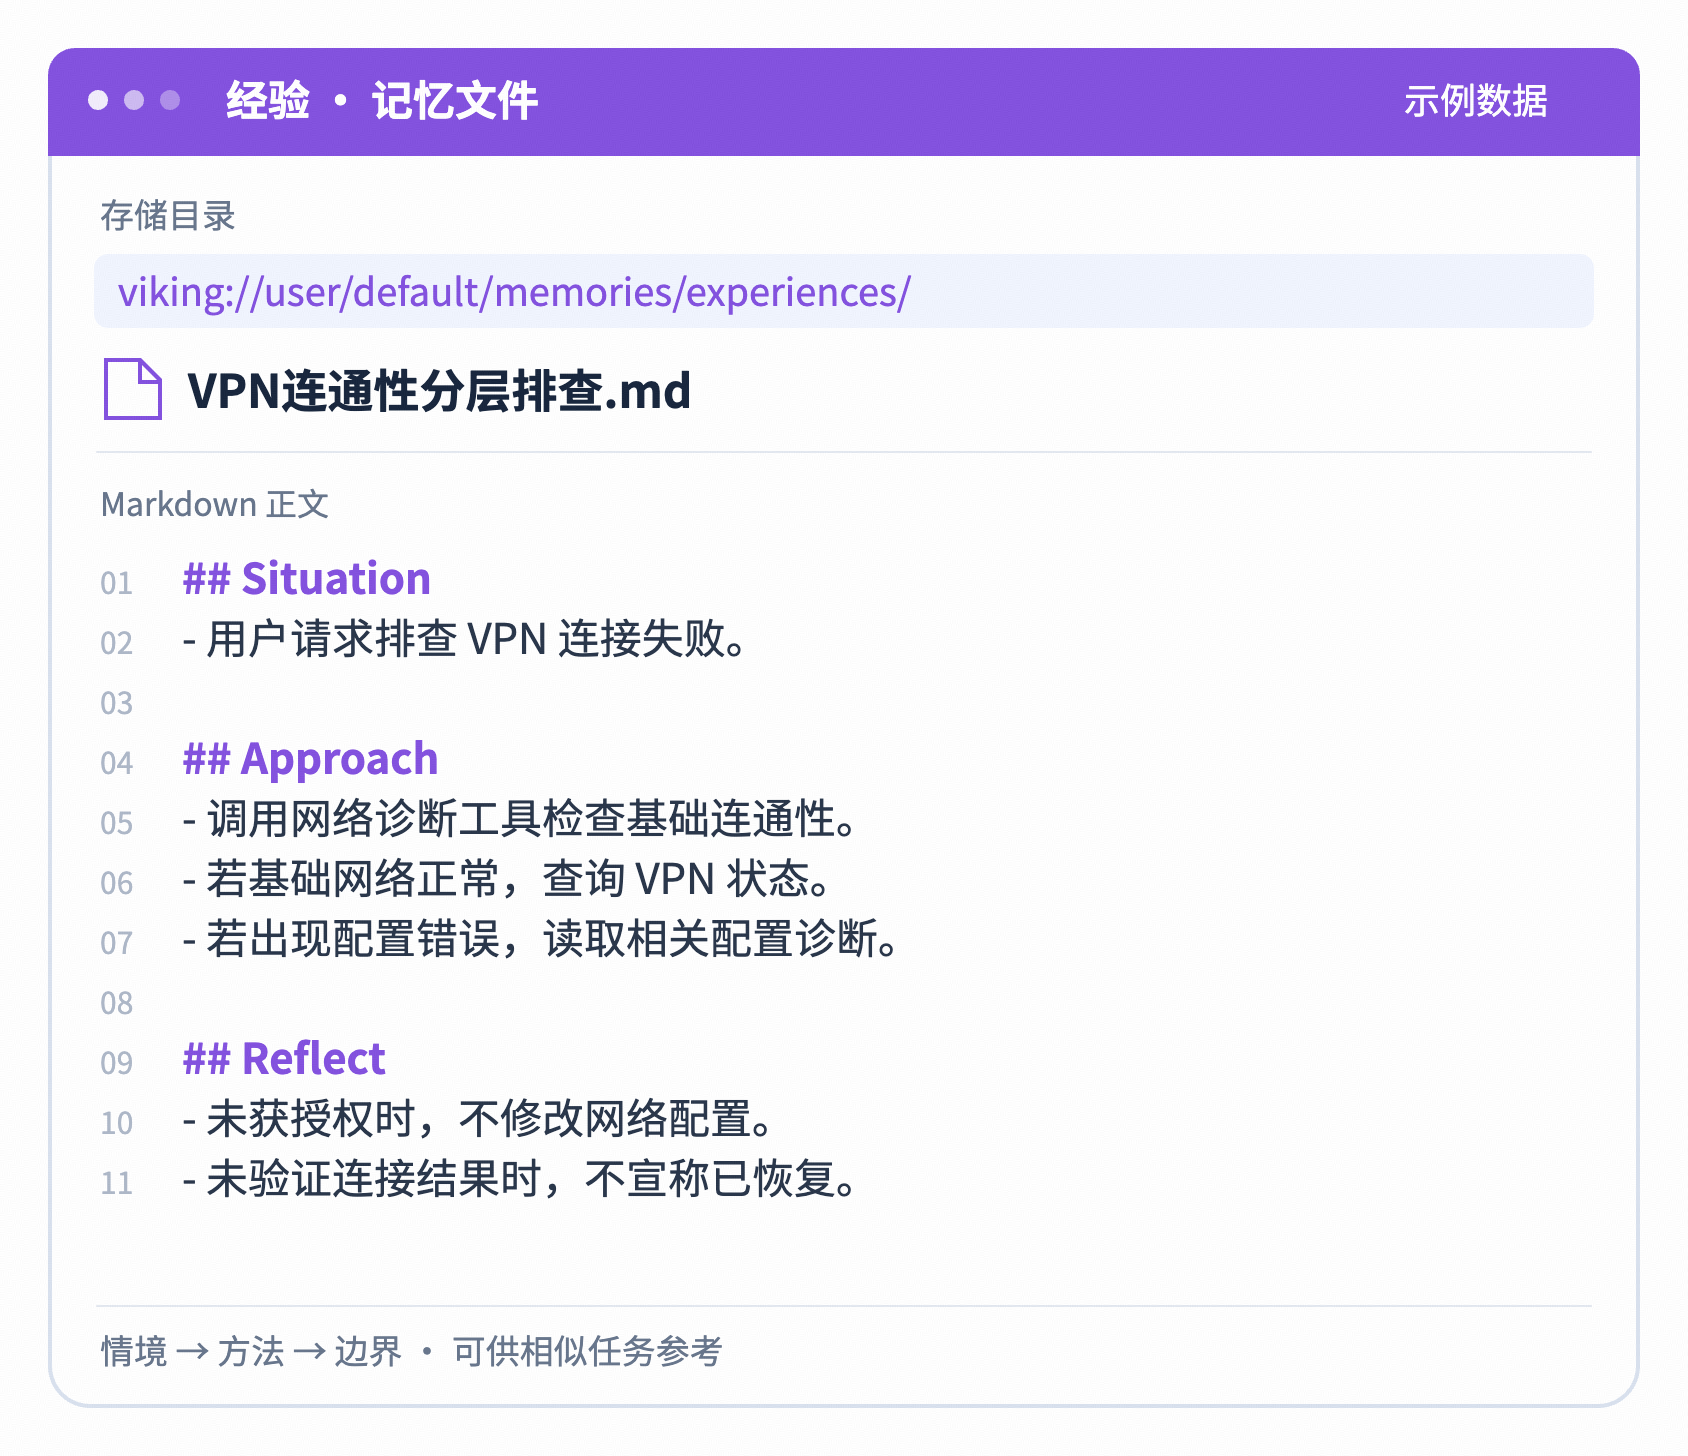The height and width of the screenshot is (1456, 1688).
Task: Click empty line number 08
Action: [117, 1003]
